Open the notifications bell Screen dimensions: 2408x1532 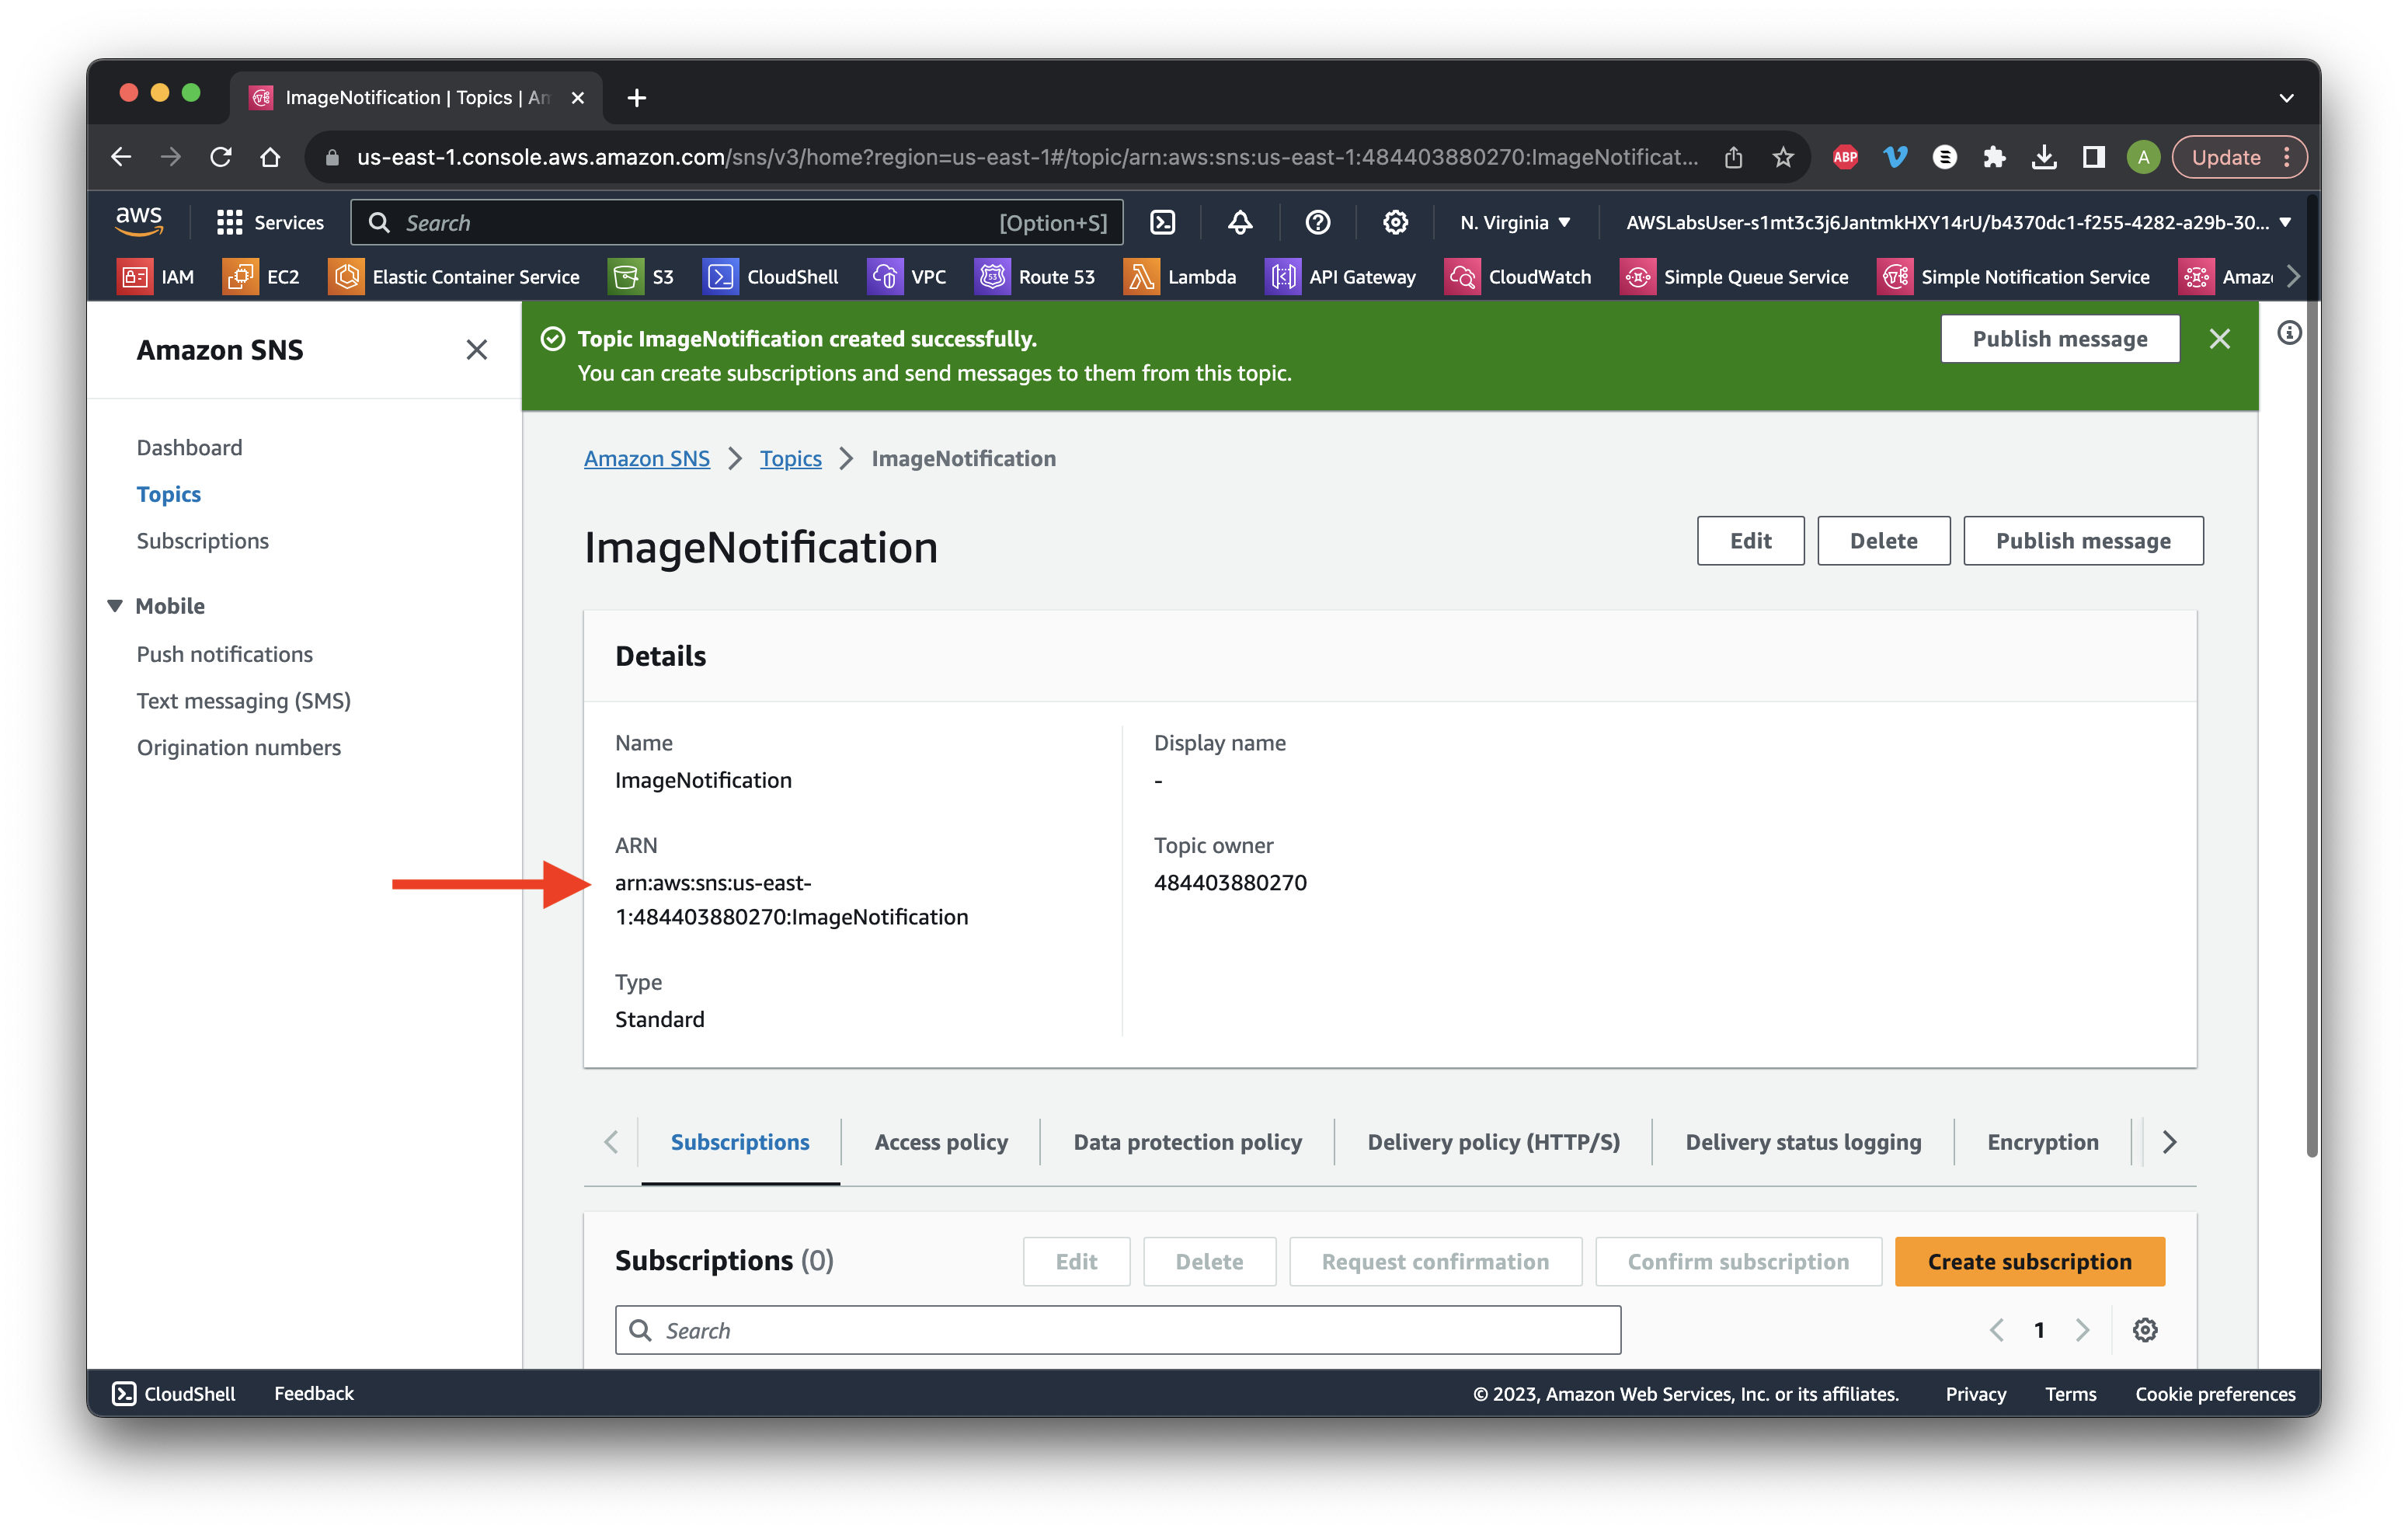pos(1240,222)
